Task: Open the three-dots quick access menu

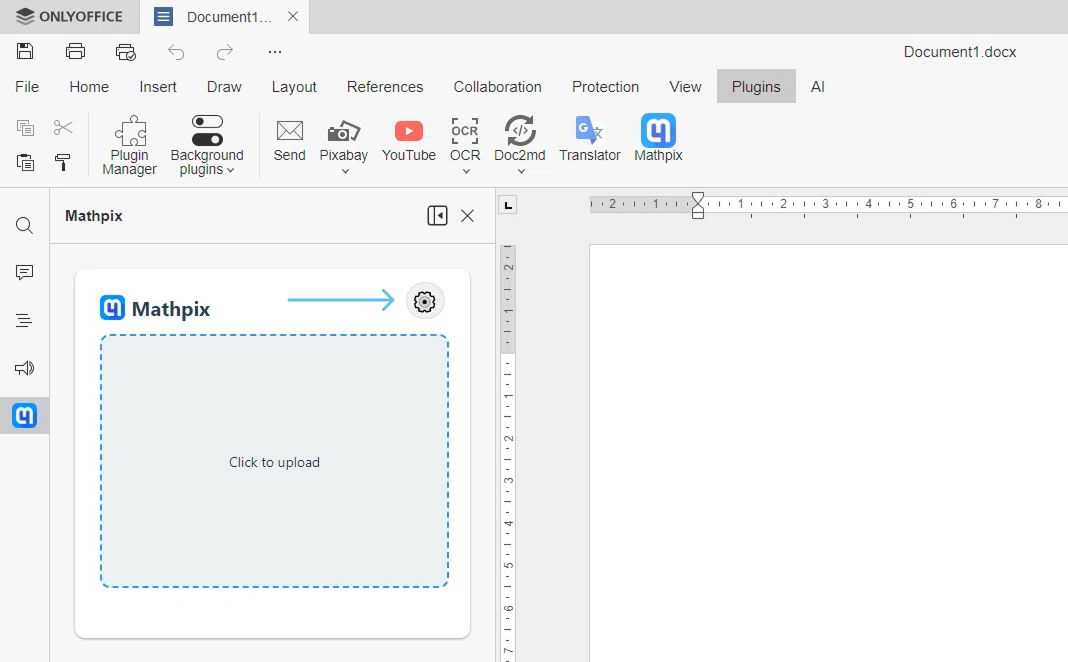Action: 274,52
